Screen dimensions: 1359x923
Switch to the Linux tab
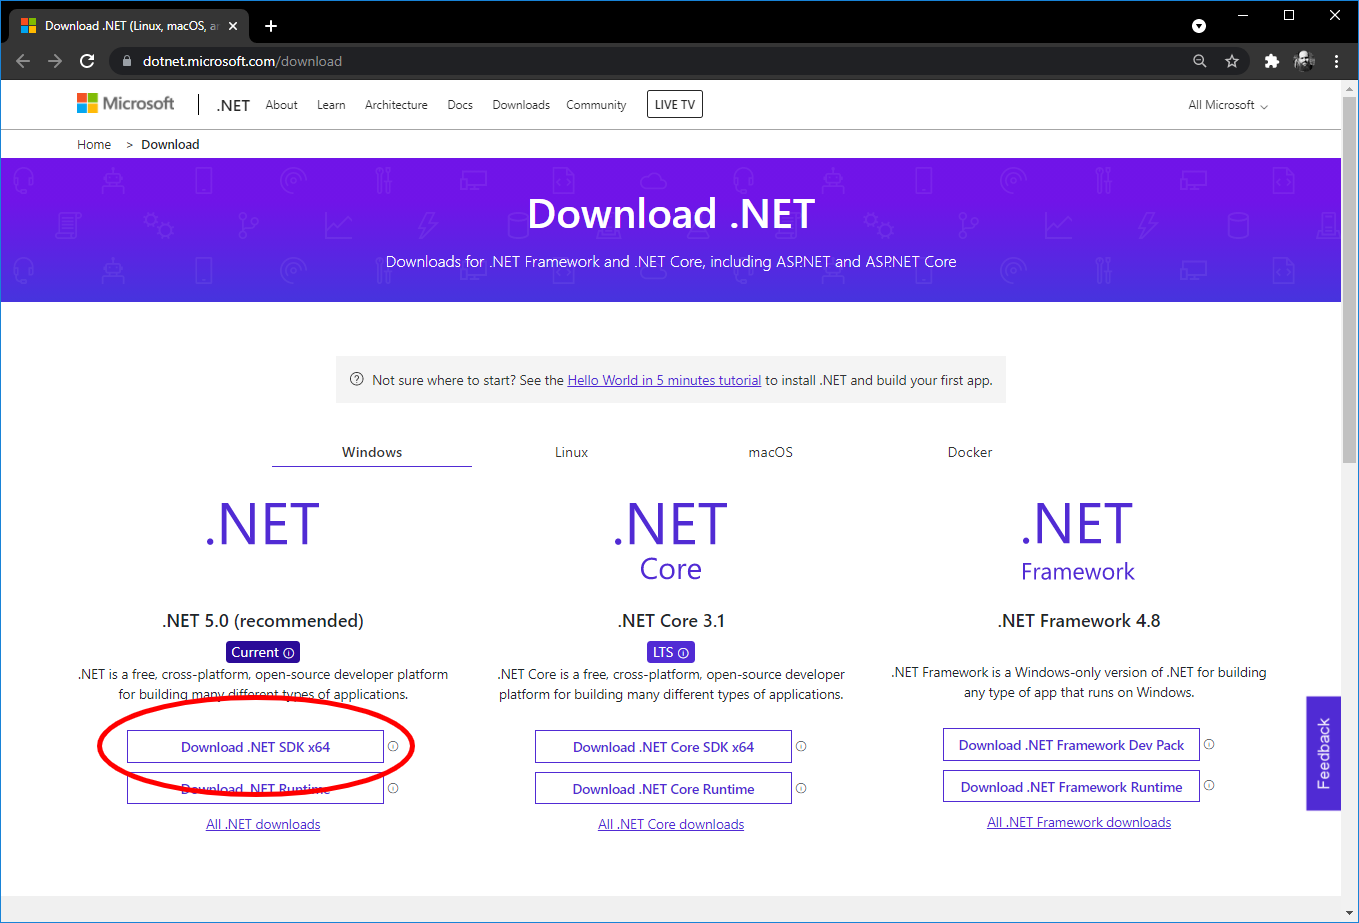[x=571, y=452]
